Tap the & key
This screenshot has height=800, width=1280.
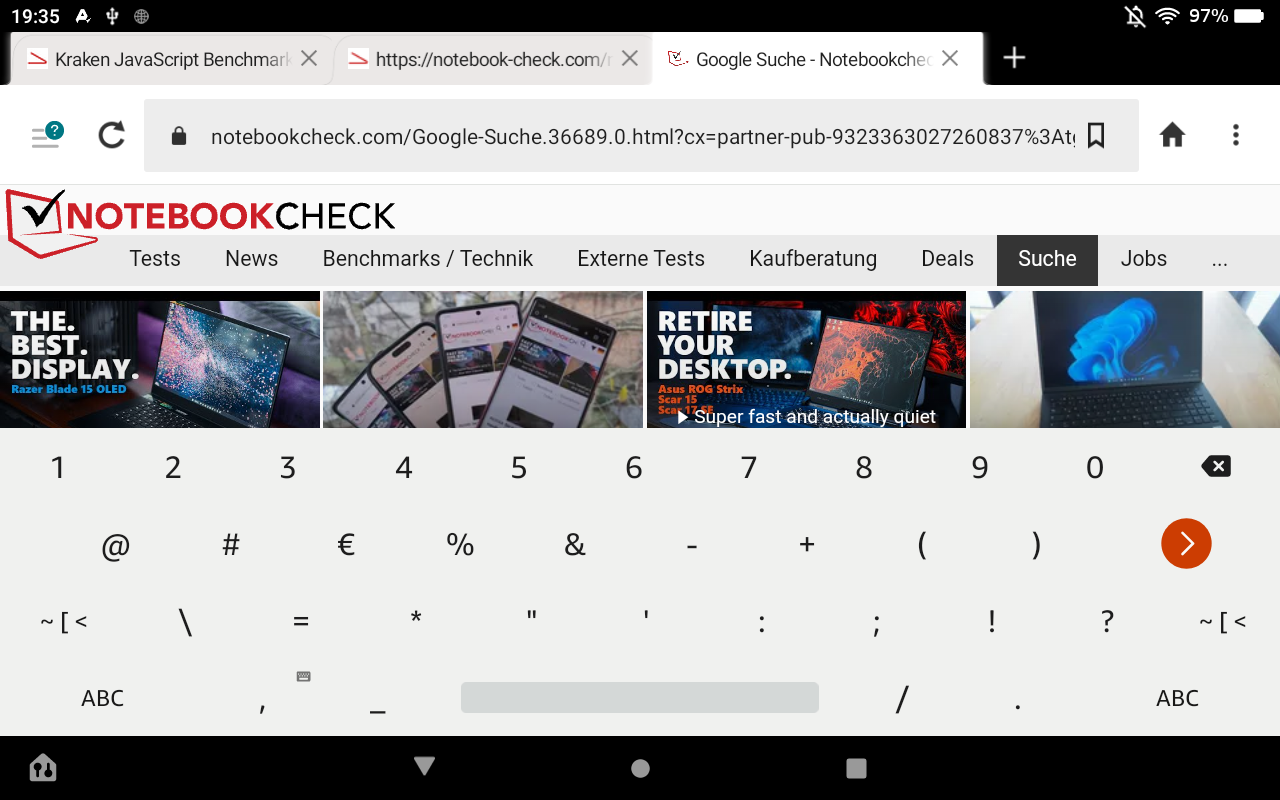point(575,545)
